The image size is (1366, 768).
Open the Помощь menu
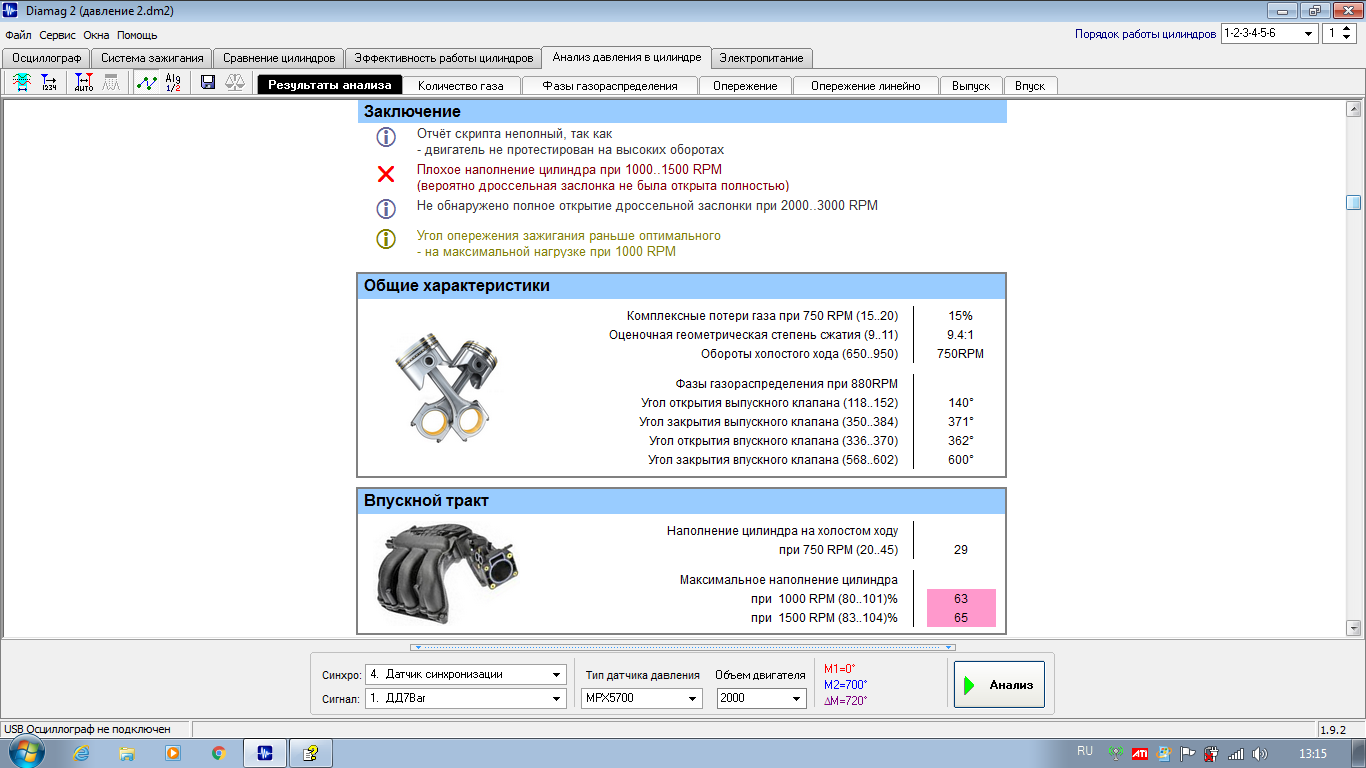[x=137, y=34]
